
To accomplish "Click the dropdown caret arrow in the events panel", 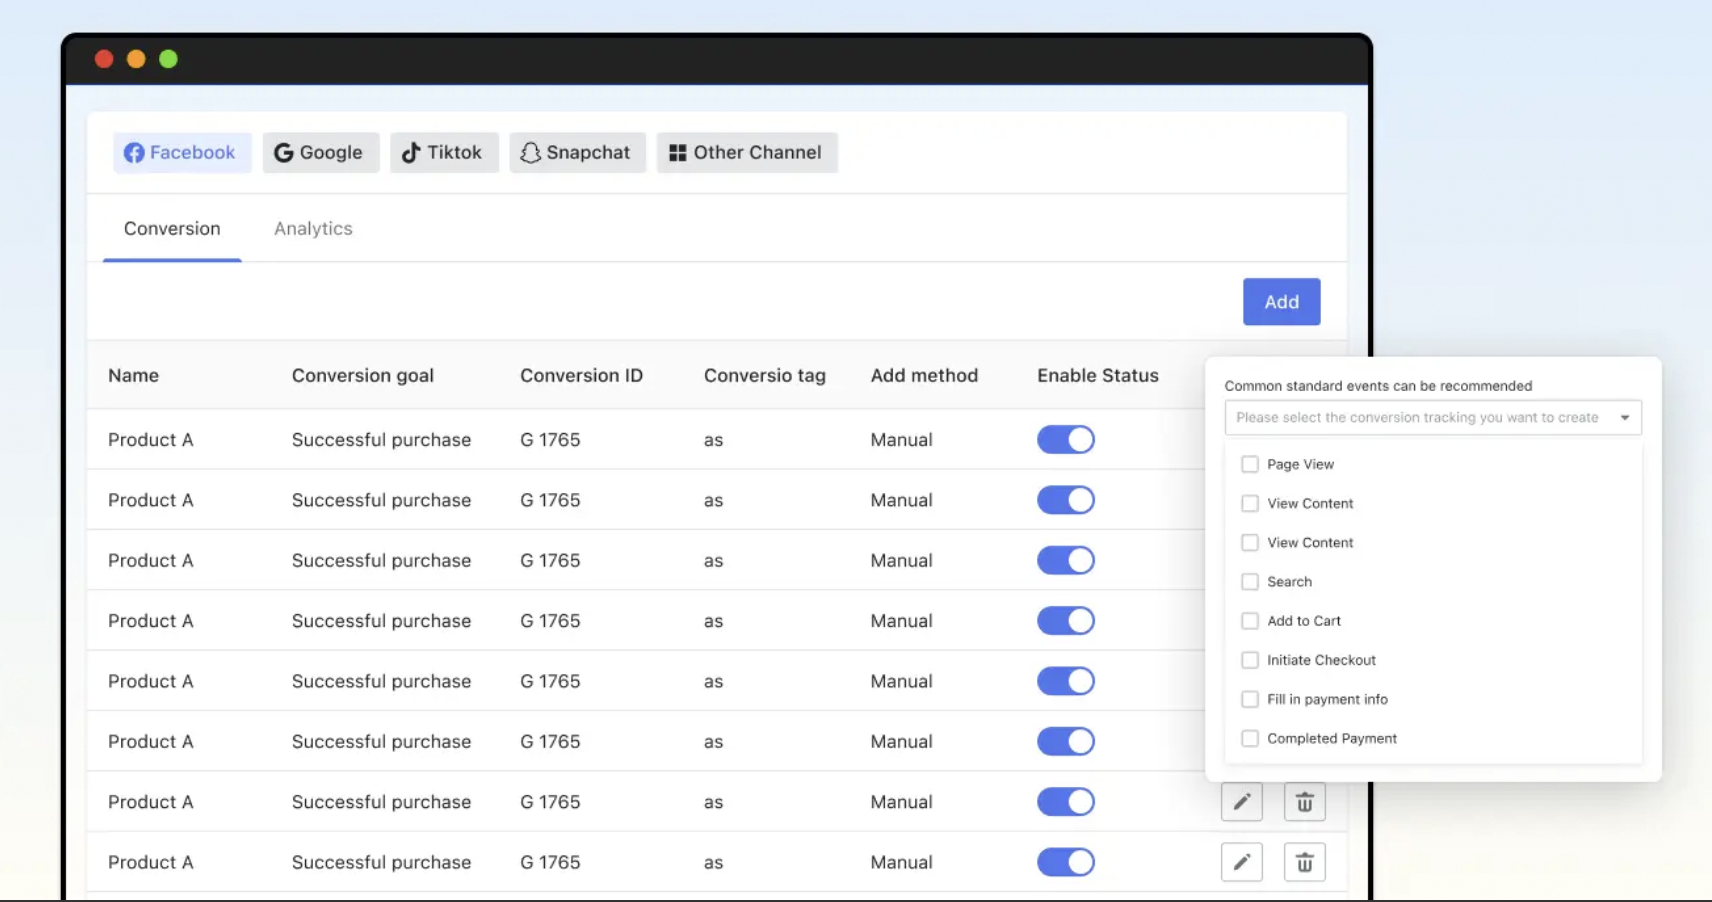I will [1625, 418].
